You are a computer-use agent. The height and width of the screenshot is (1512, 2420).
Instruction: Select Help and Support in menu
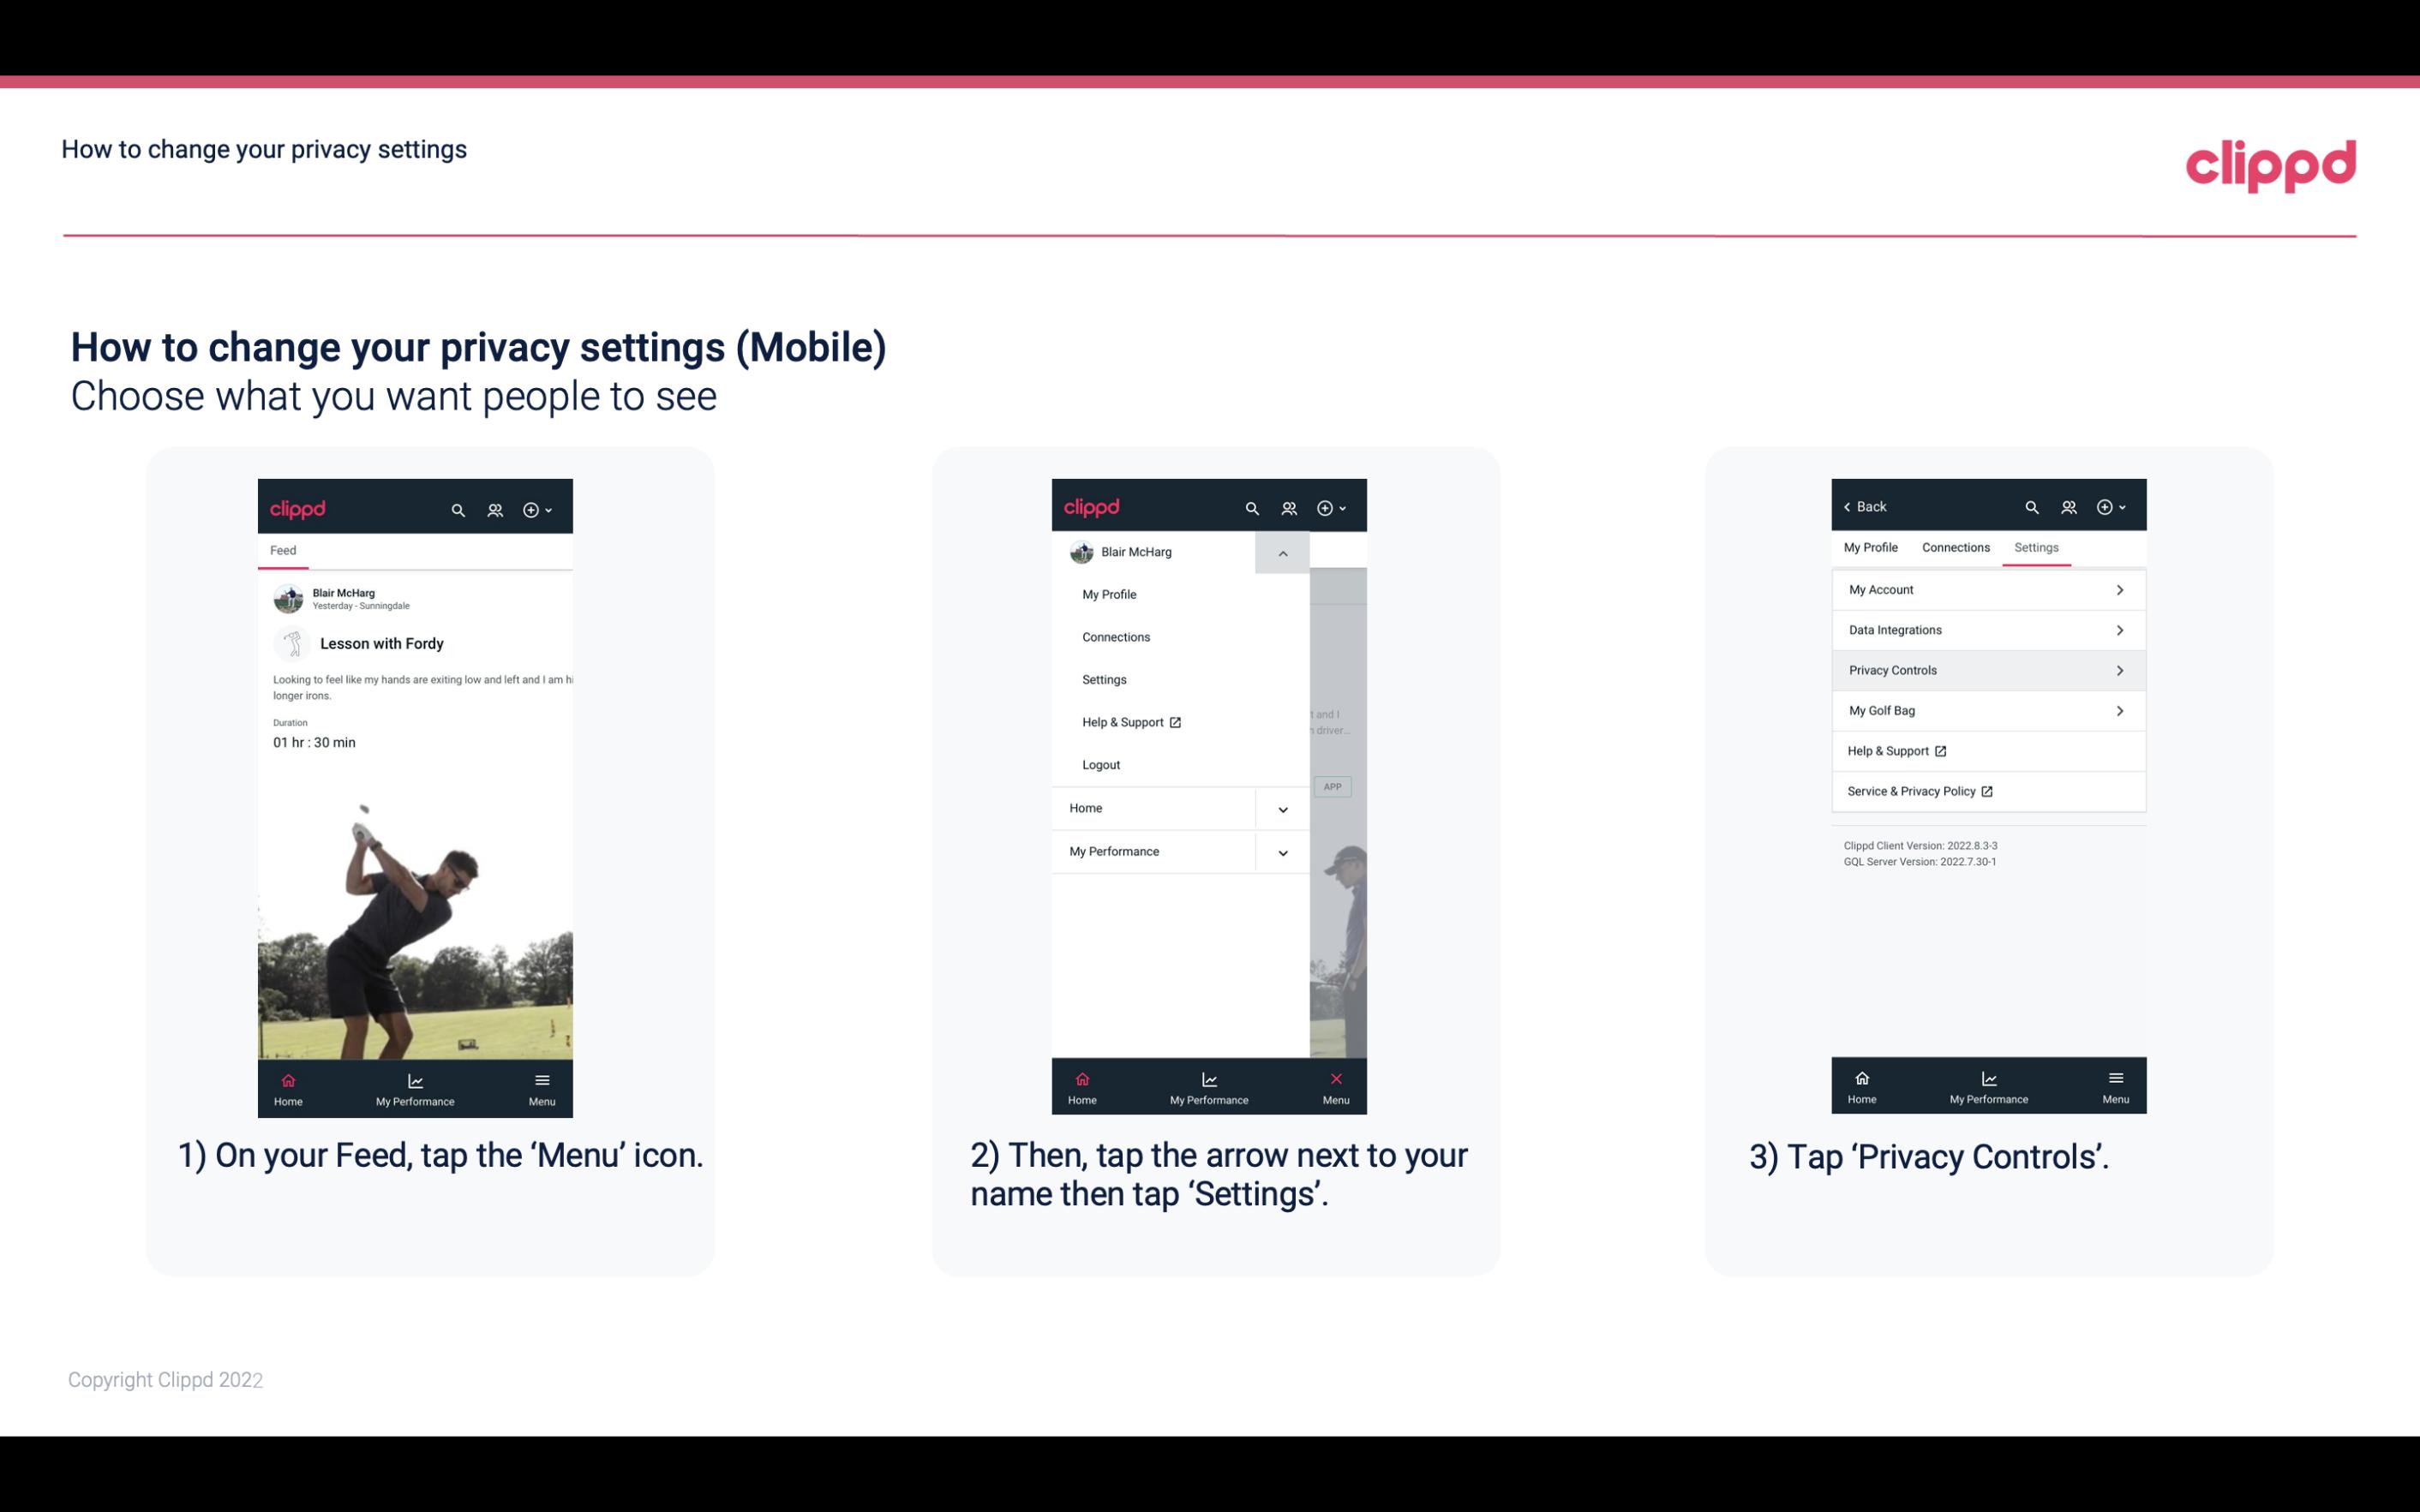click(1130, 721)
